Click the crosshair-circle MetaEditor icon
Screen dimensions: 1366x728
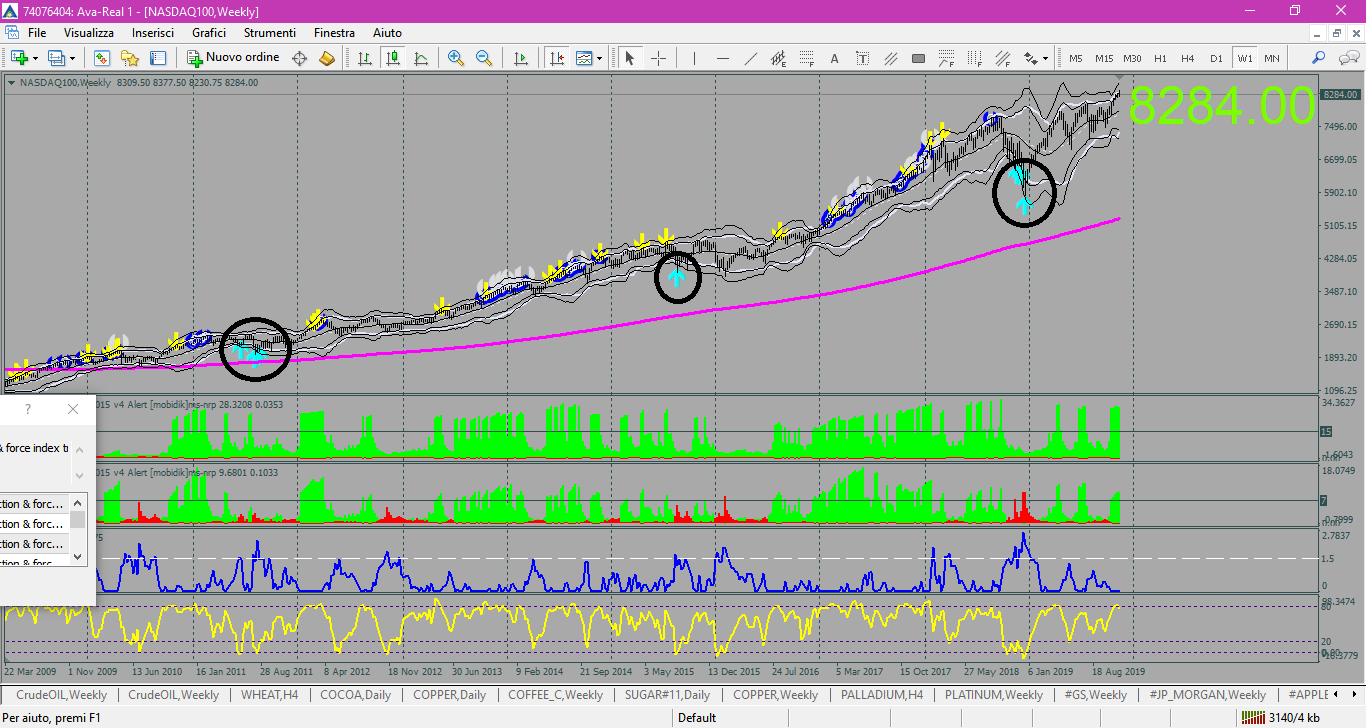[299, 58]
